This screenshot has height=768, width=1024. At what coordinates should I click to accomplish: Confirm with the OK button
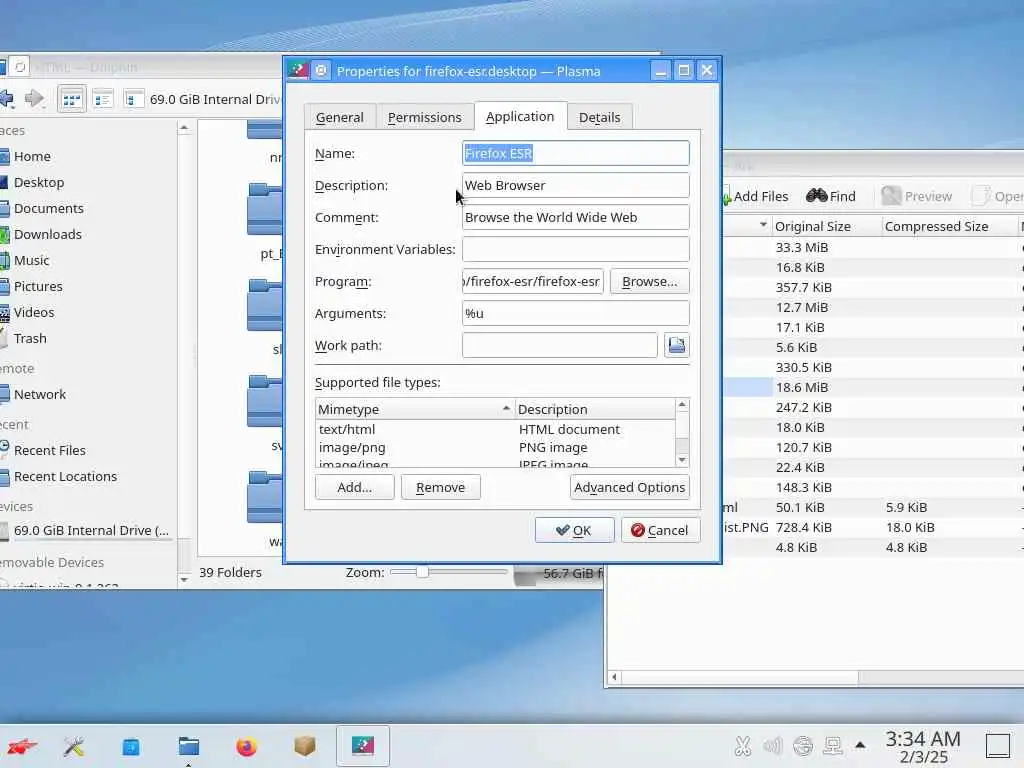[574, 530]
